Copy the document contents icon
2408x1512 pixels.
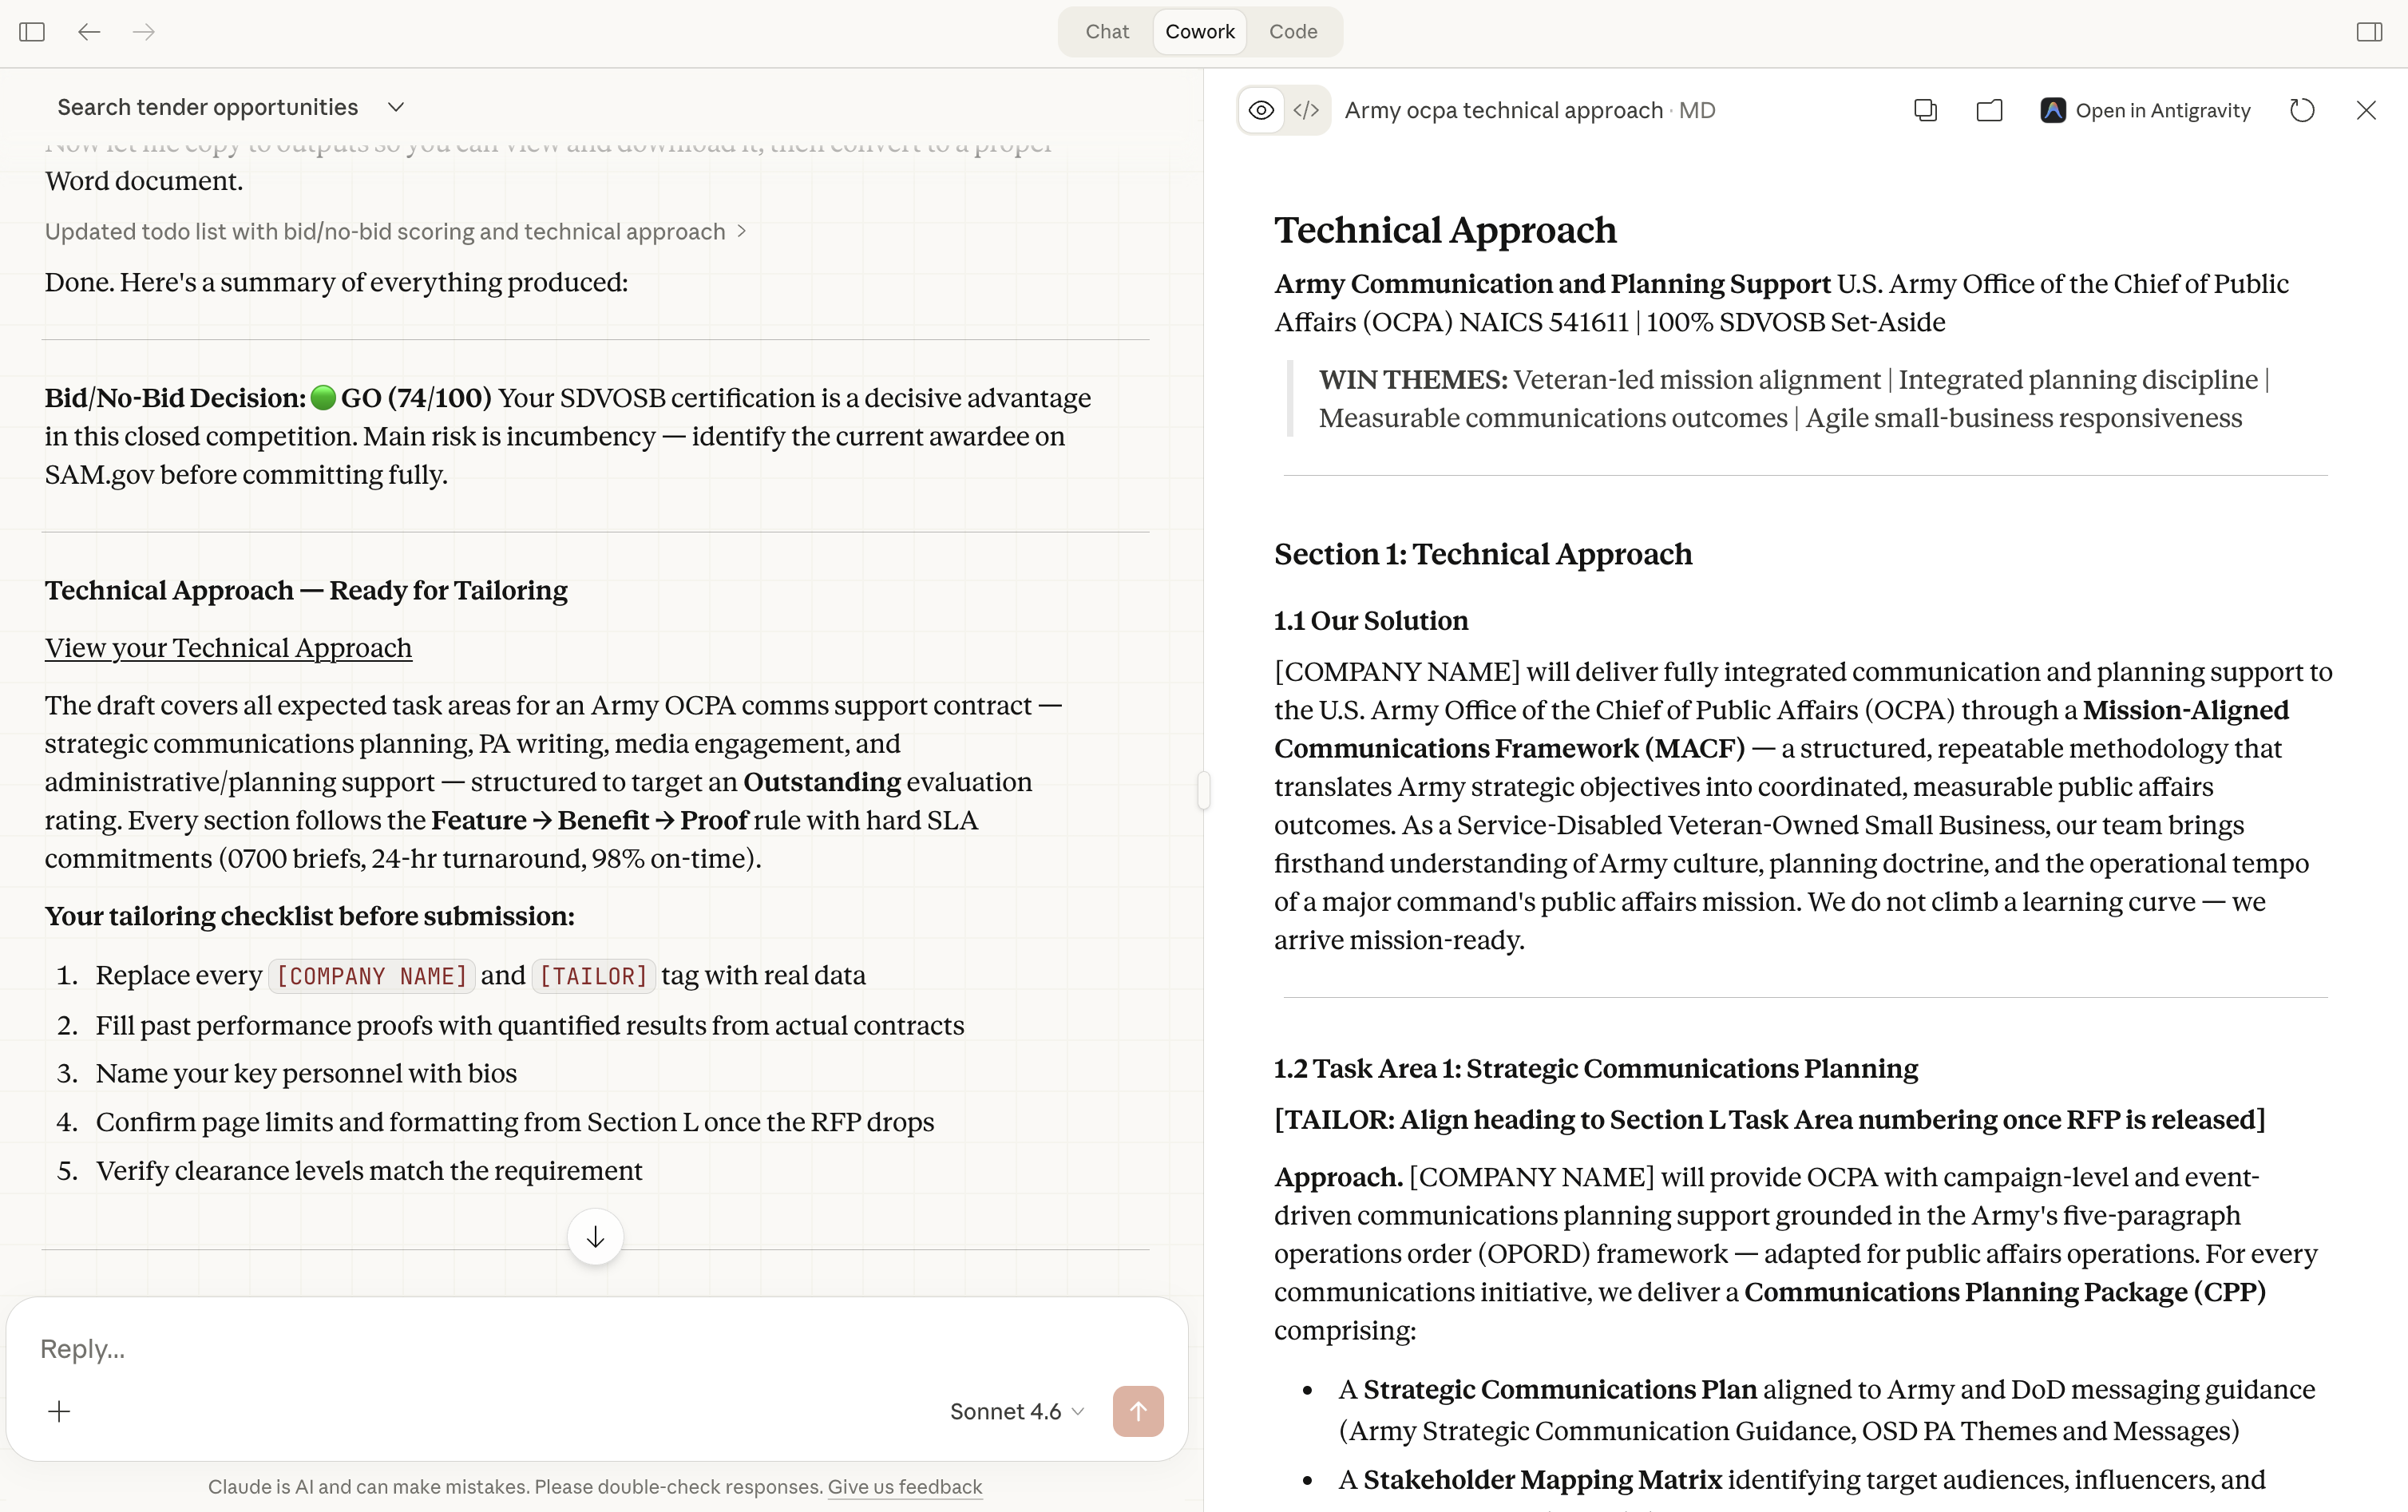point(1925,110)
